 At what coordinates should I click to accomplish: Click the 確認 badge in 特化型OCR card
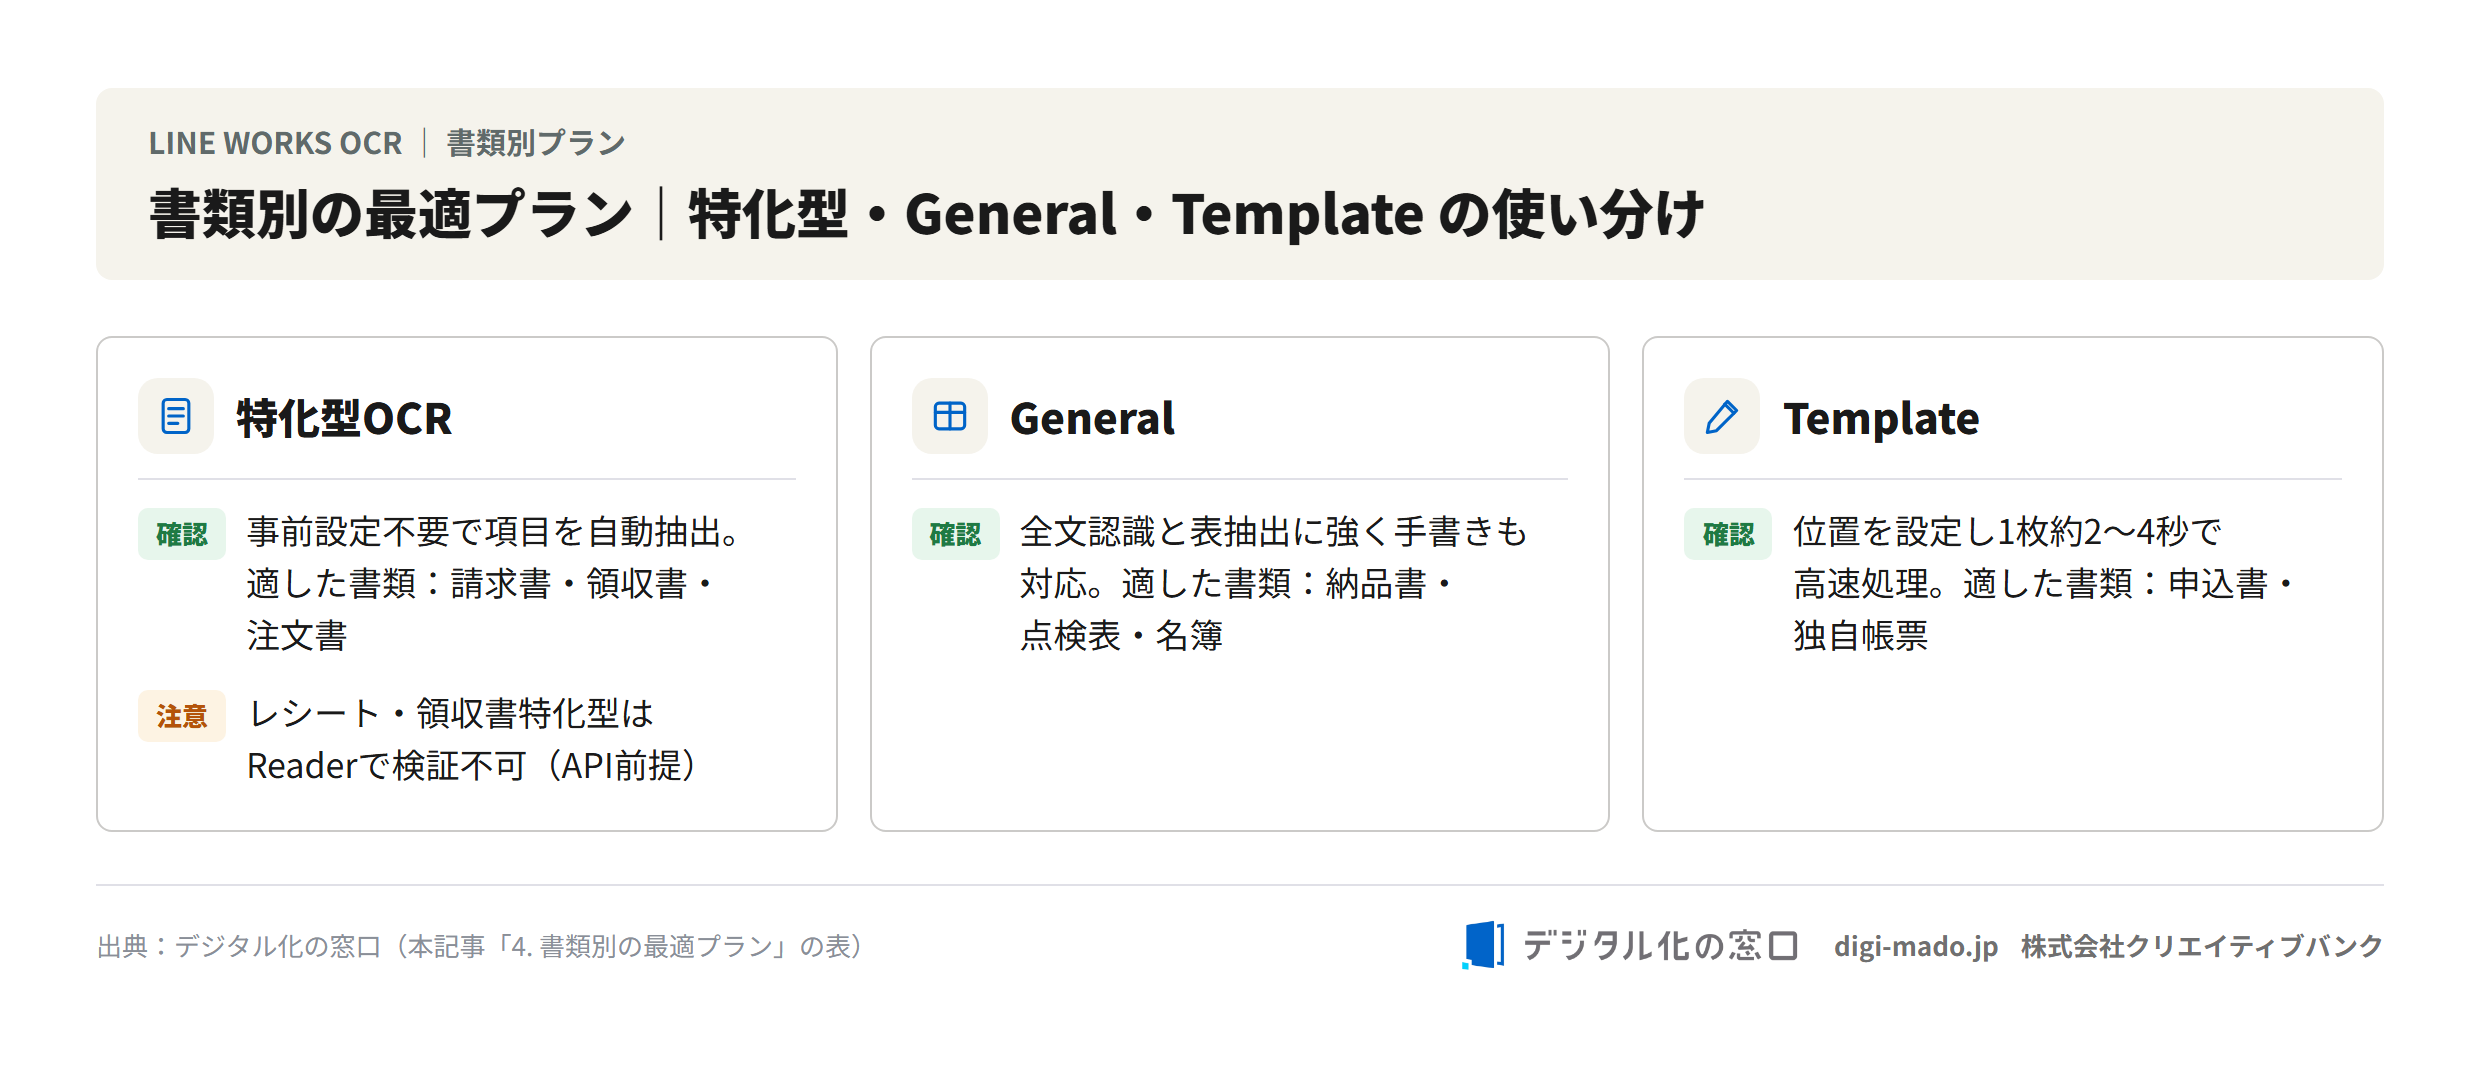(x=182, y=534)
